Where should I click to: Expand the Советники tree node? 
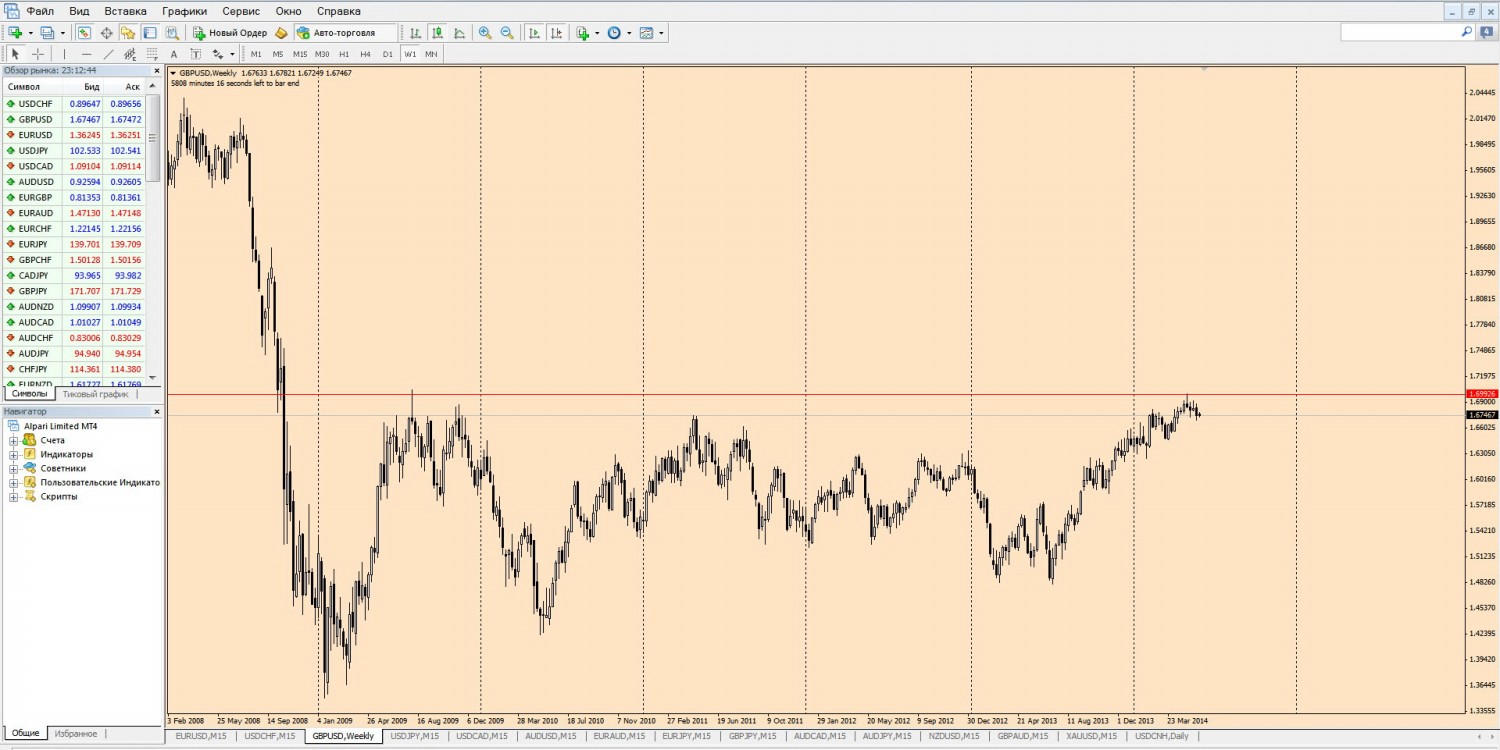point(15,468)
